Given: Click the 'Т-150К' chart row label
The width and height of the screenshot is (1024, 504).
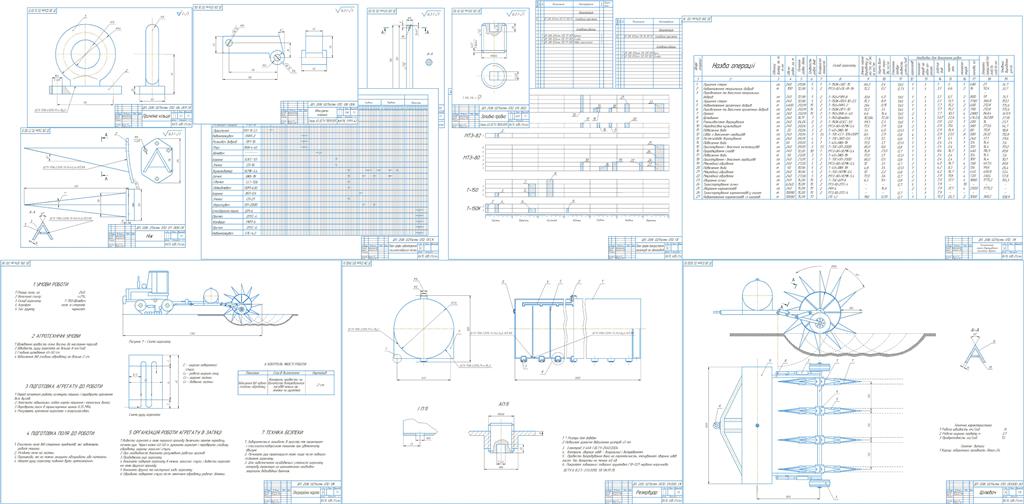Looking at the screenshot, I should click(x=475, y=208).
